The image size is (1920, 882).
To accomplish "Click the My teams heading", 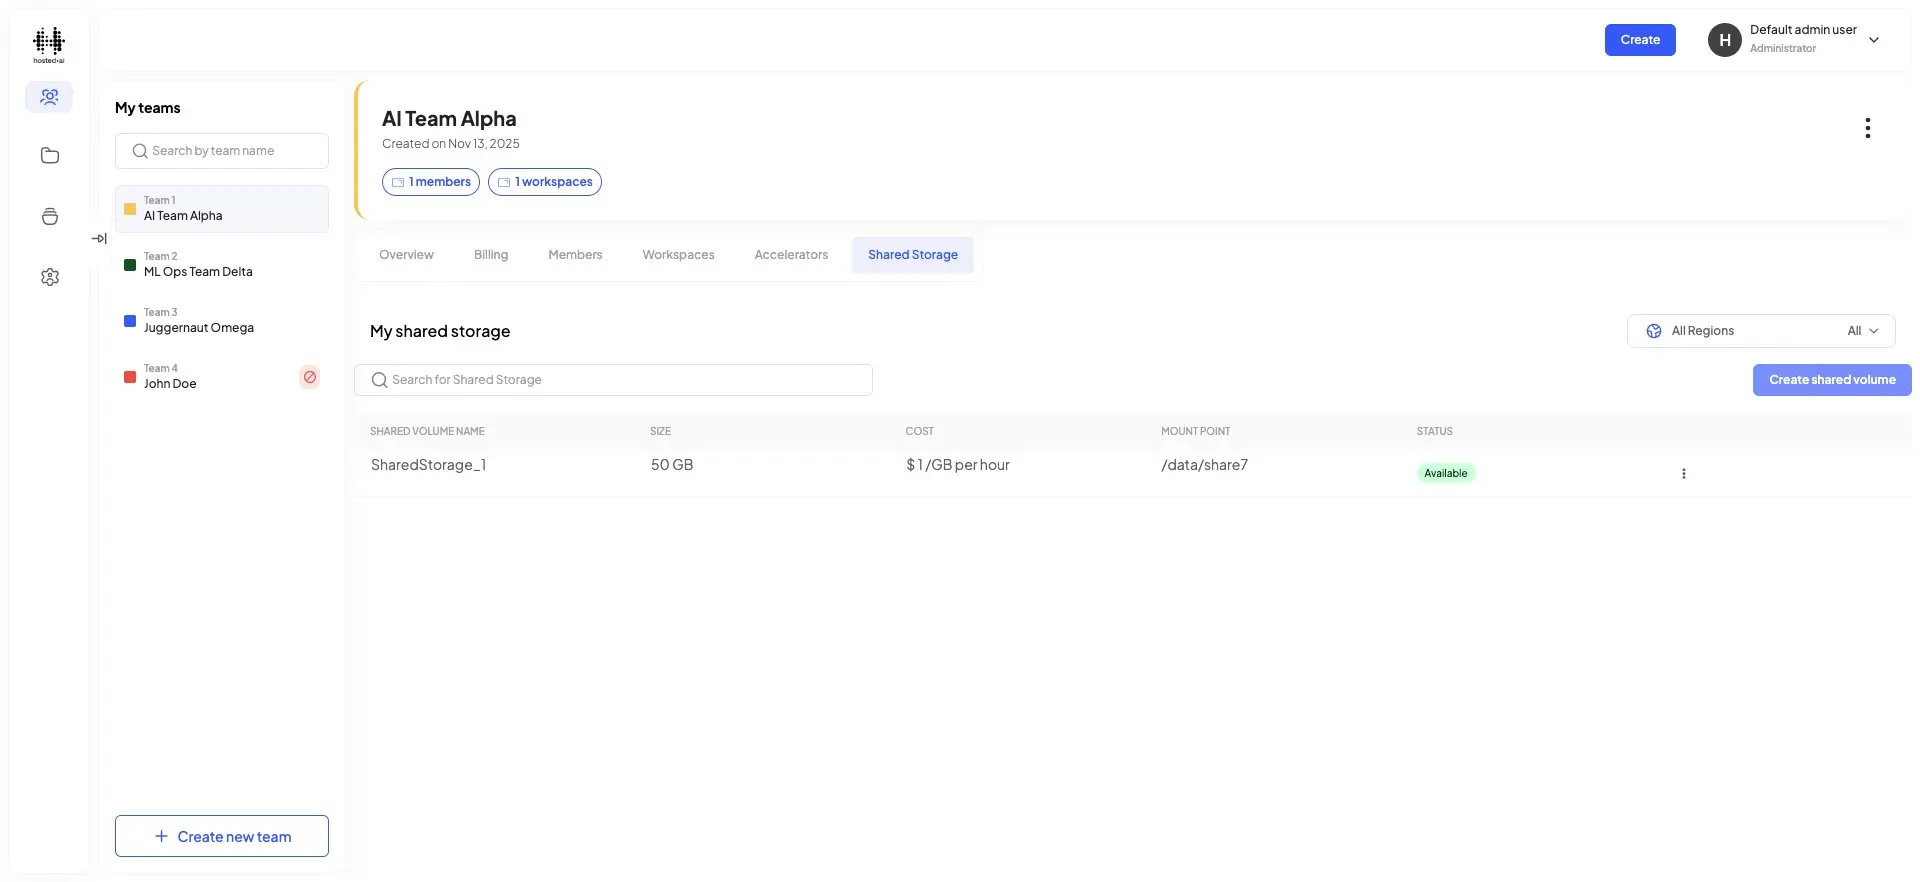I will tap(148, 108).
